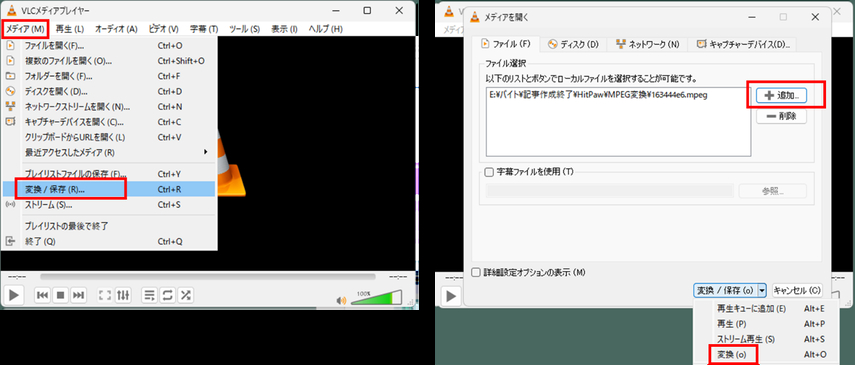This screenshot has width=855, height=365.
Task: Toggle fullscreen video mode
Action: coord(105,295)
